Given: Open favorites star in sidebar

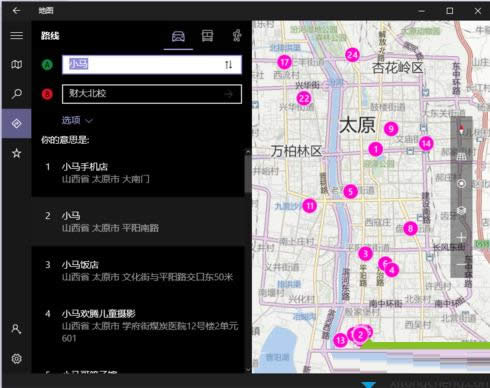Looking at the screenshot, I should [16, 153].
